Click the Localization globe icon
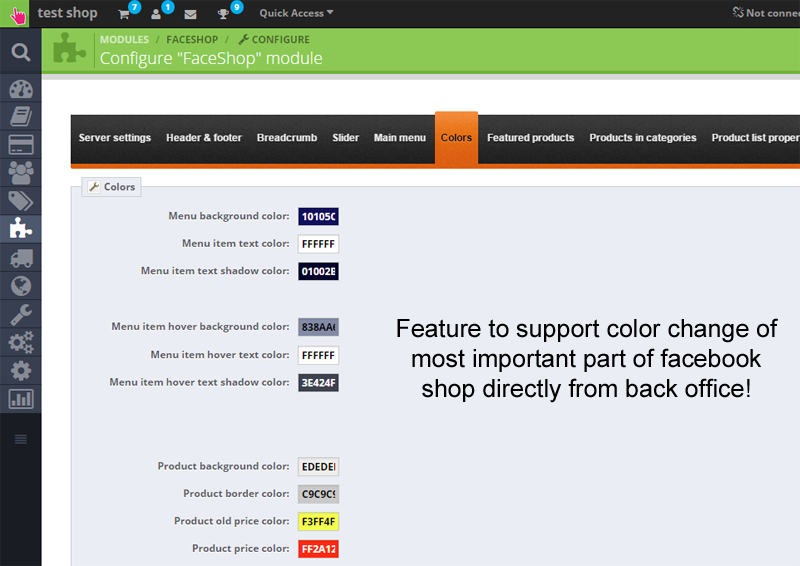 coord(20,286)
